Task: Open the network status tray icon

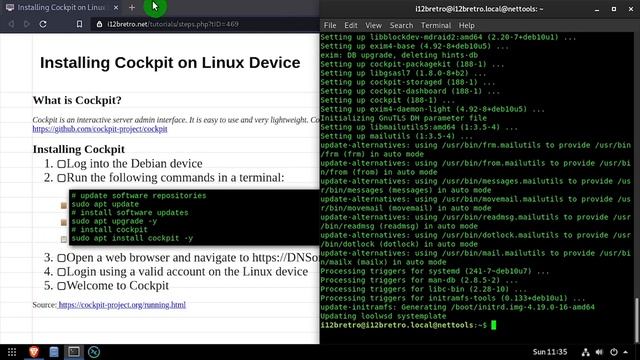Action: tap(585, 352)
